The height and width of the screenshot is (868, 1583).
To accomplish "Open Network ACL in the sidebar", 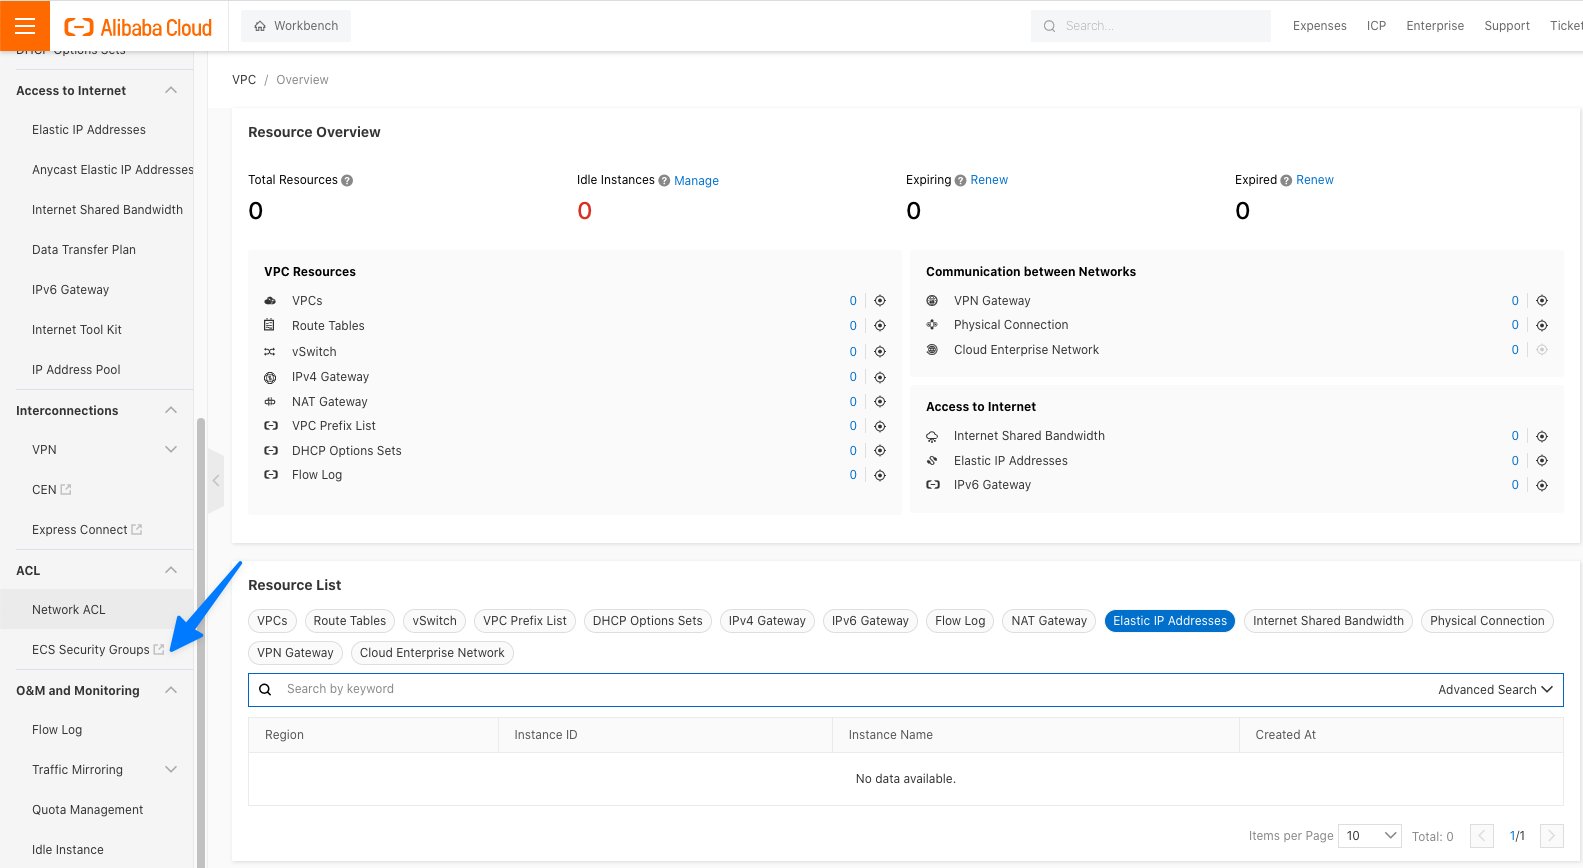I will 68,610.
